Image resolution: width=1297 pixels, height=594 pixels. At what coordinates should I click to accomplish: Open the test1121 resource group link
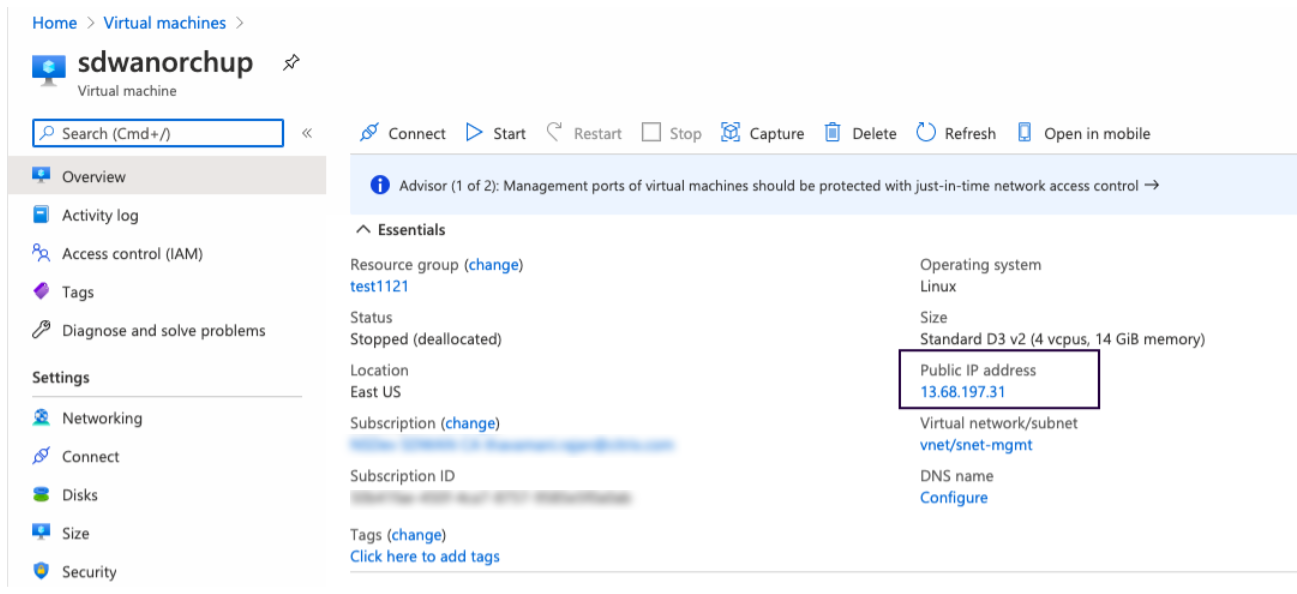click(379, 286)
